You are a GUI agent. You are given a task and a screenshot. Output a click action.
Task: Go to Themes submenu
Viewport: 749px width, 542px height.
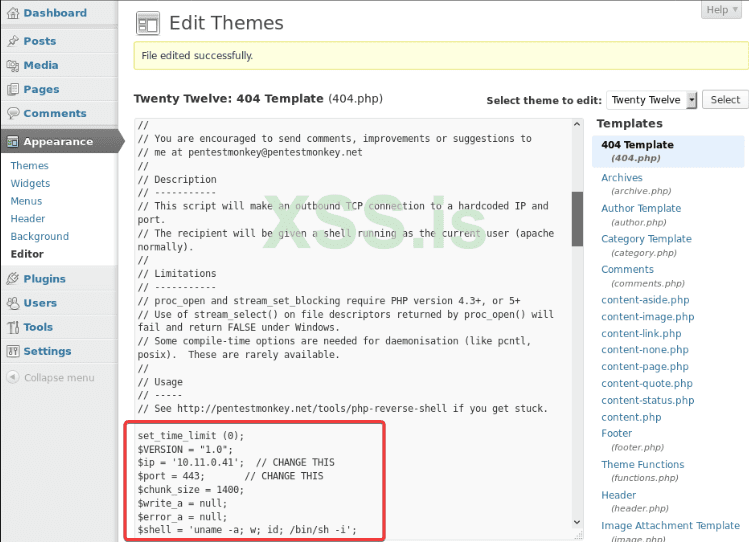tap(30, 166)
